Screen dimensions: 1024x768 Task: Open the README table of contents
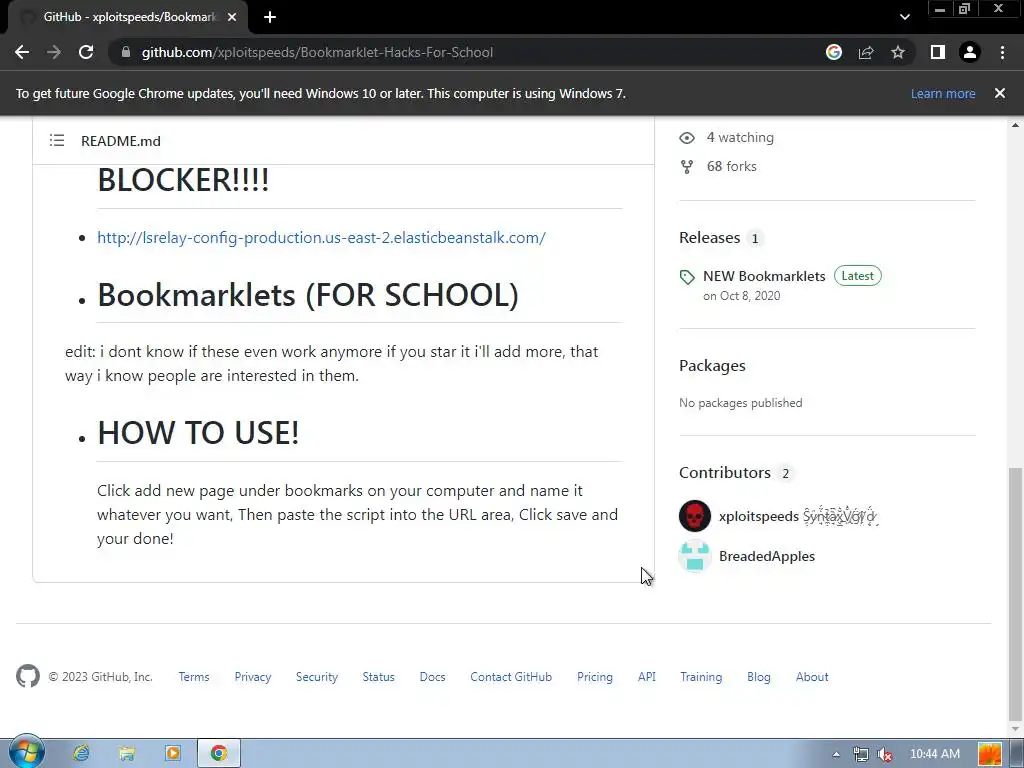(x=57, y=140)
